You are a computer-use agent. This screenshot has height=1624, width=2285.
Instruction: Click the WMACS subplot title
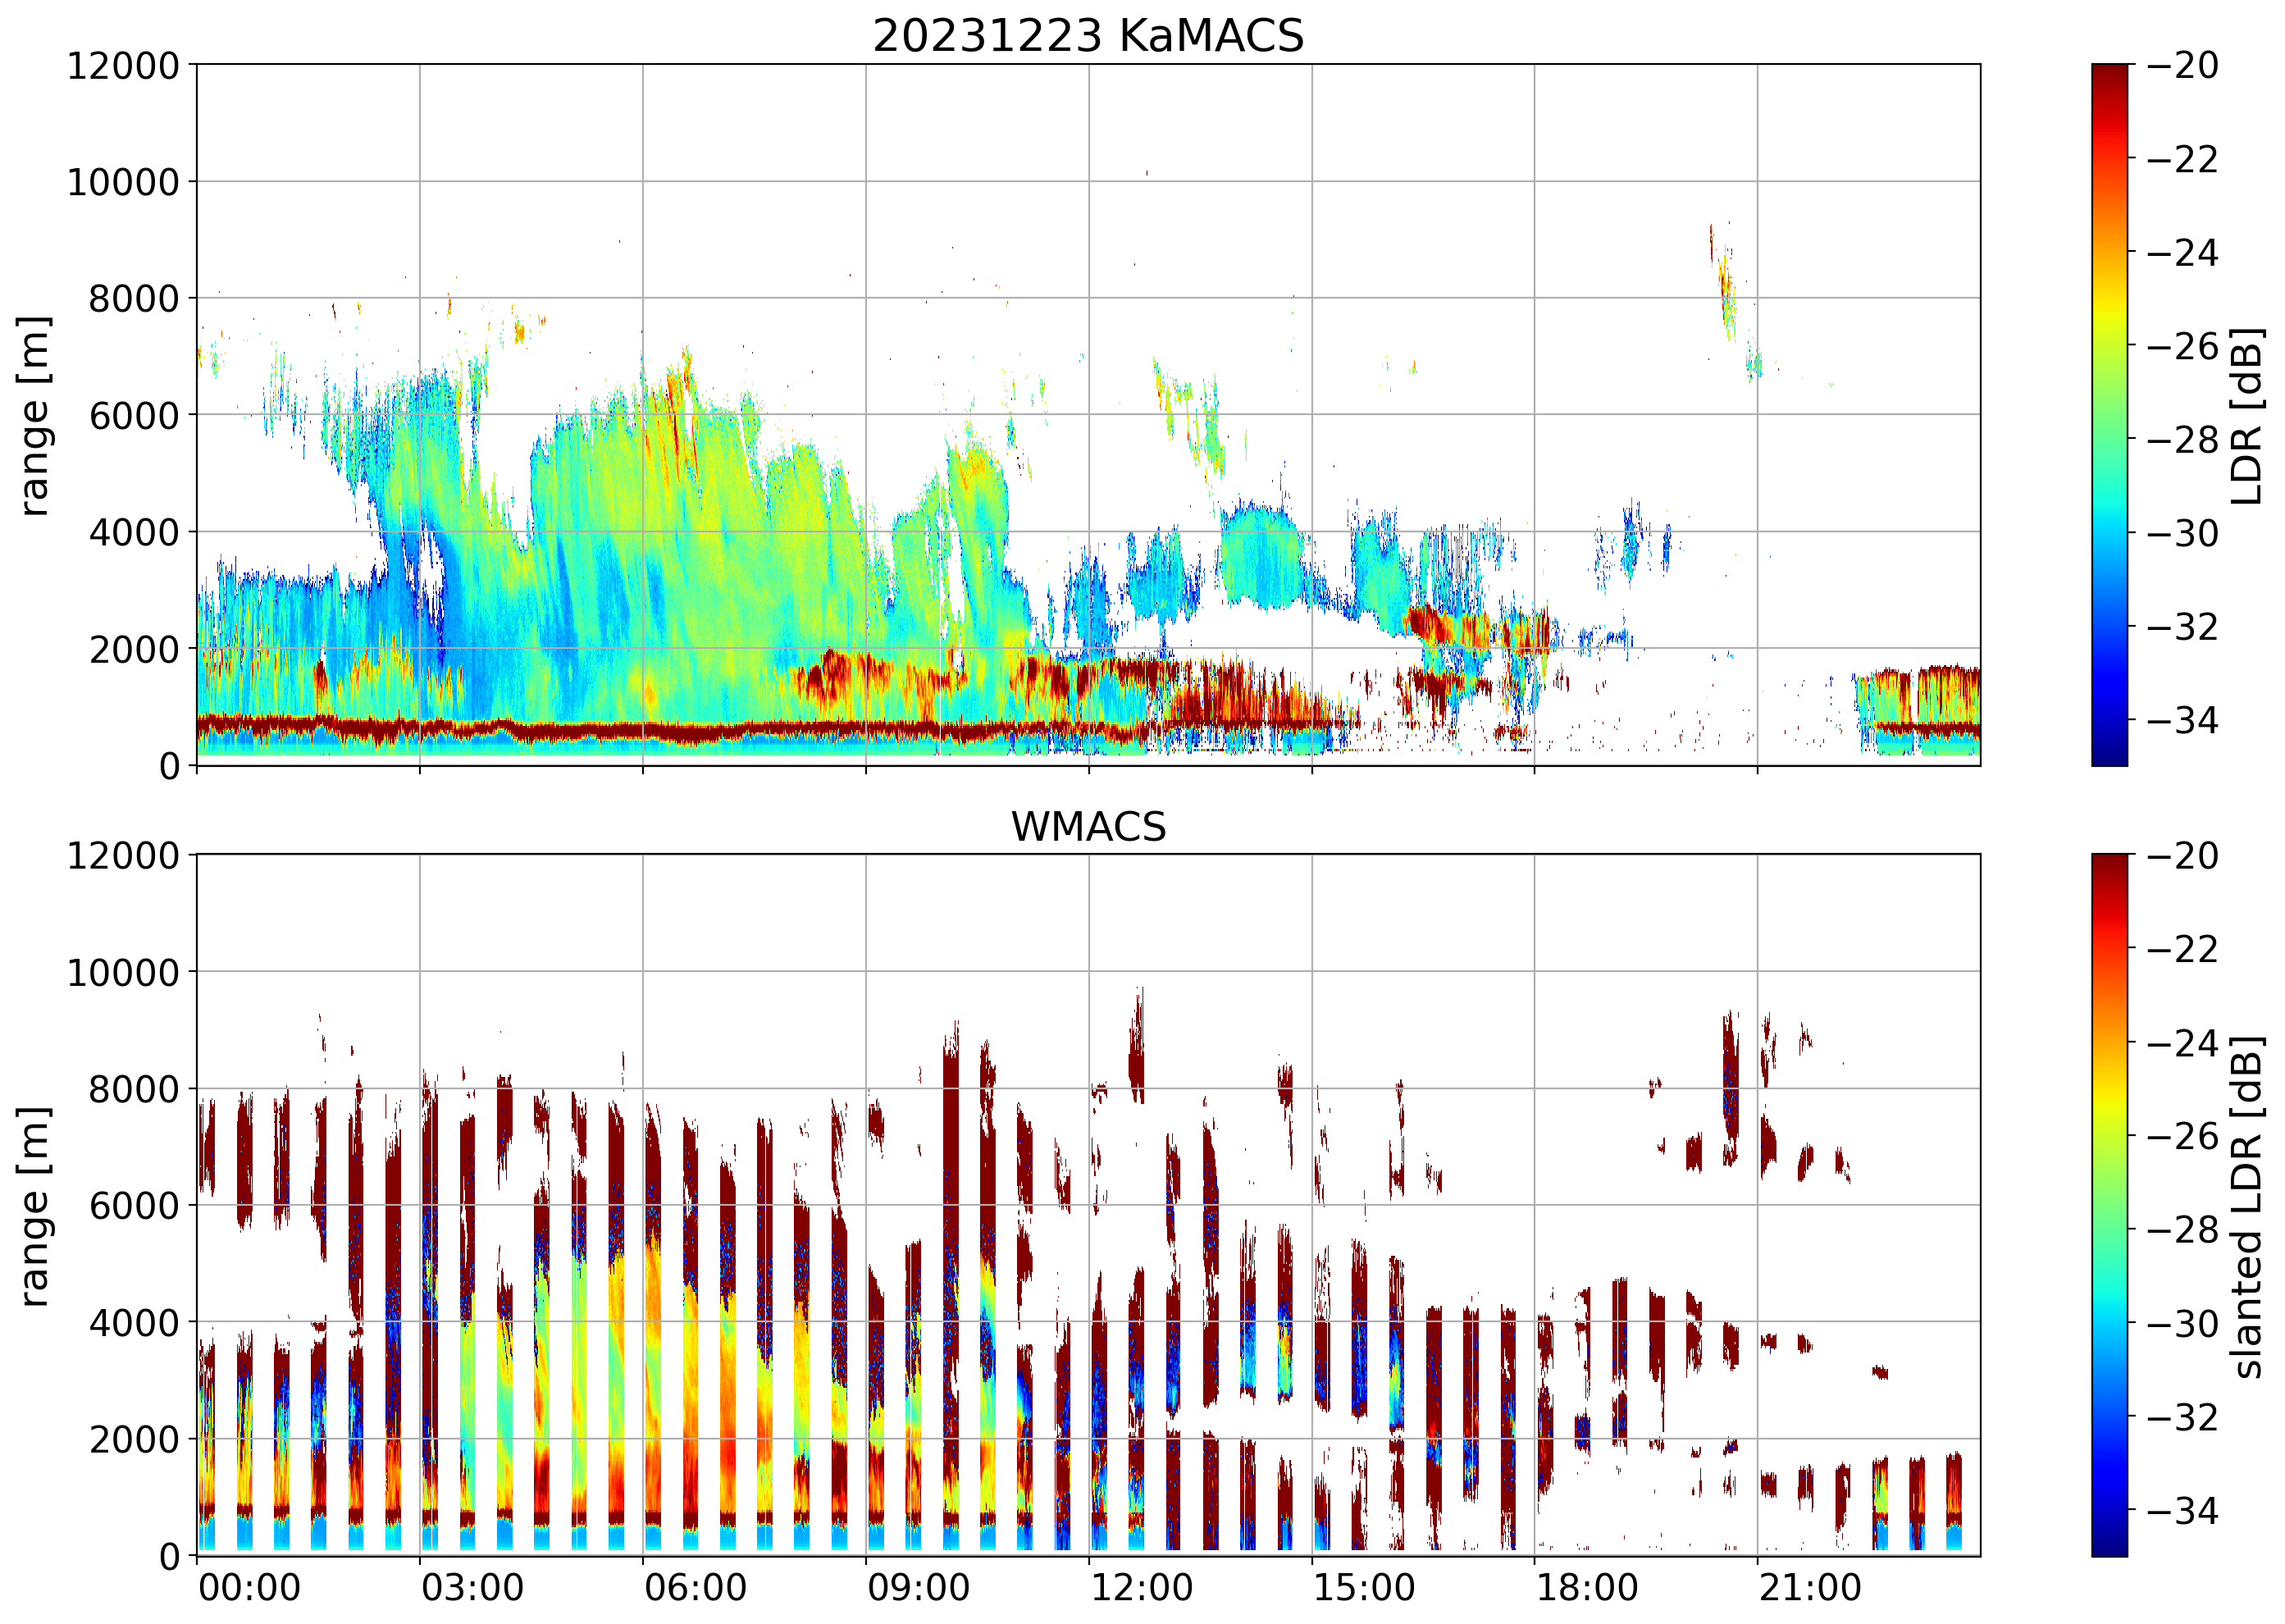pyautogui.click(x=1088, y=827)
